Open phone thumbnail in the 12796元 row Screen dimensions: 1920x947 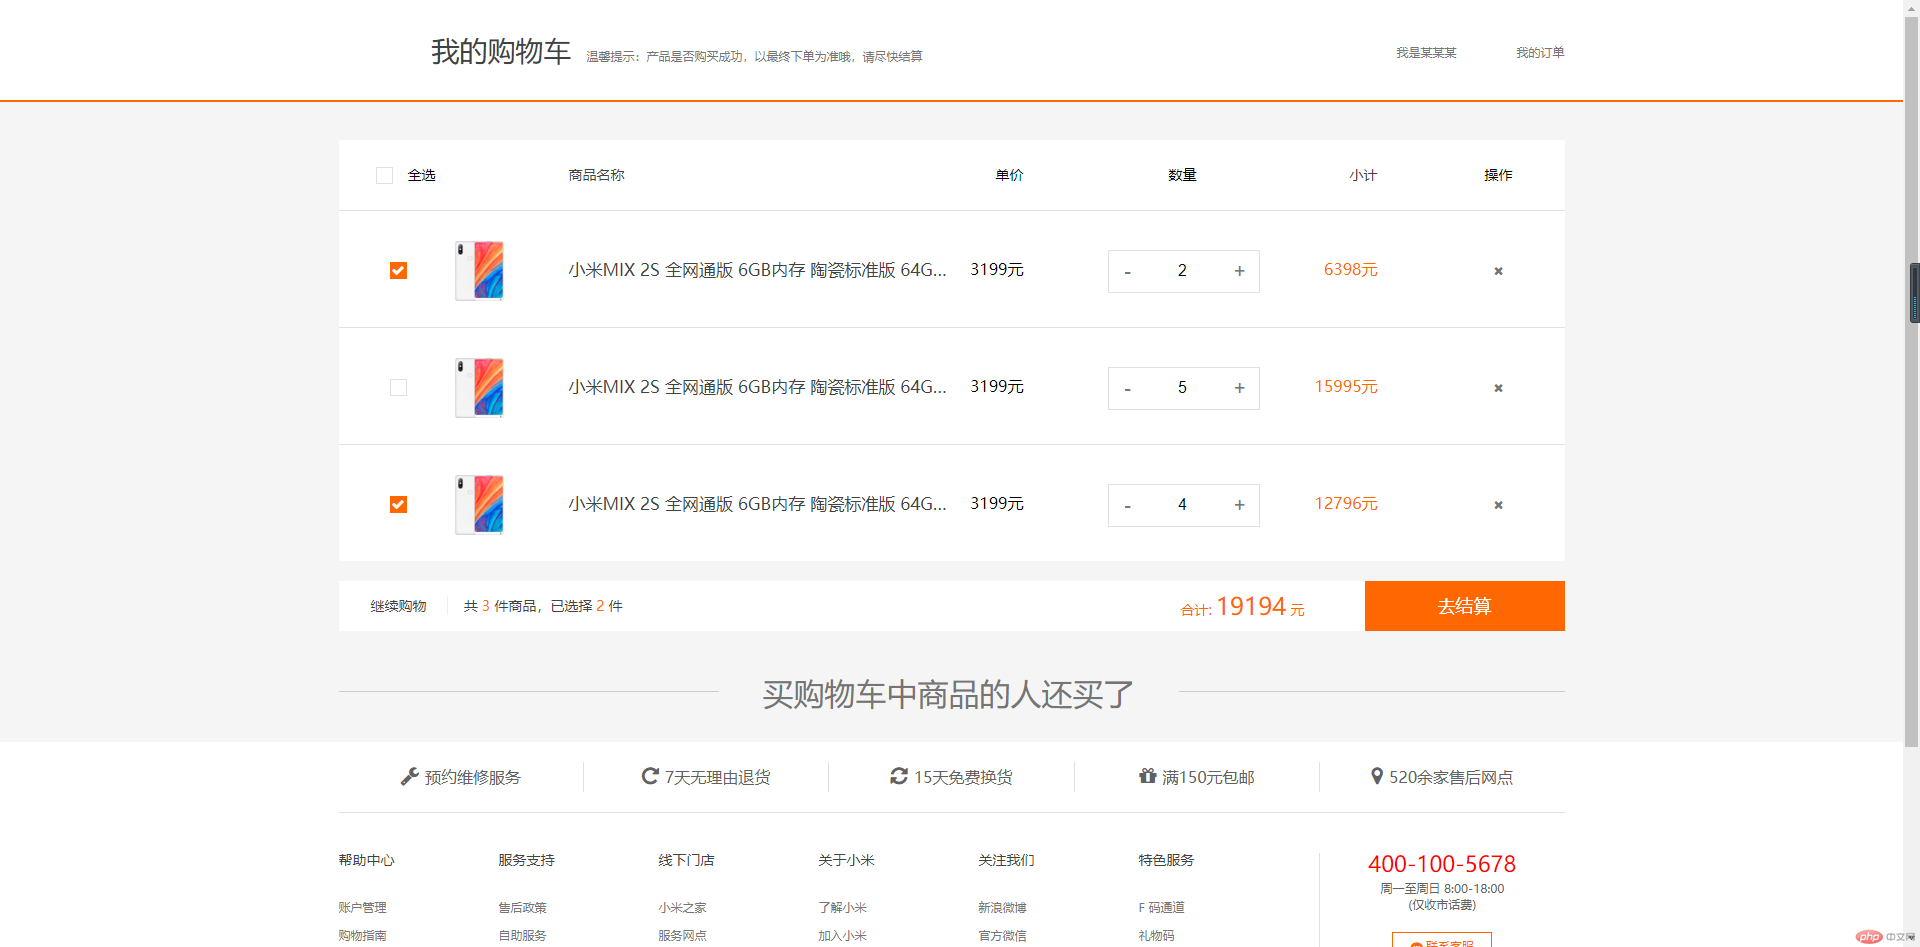[x=479, y=504]
